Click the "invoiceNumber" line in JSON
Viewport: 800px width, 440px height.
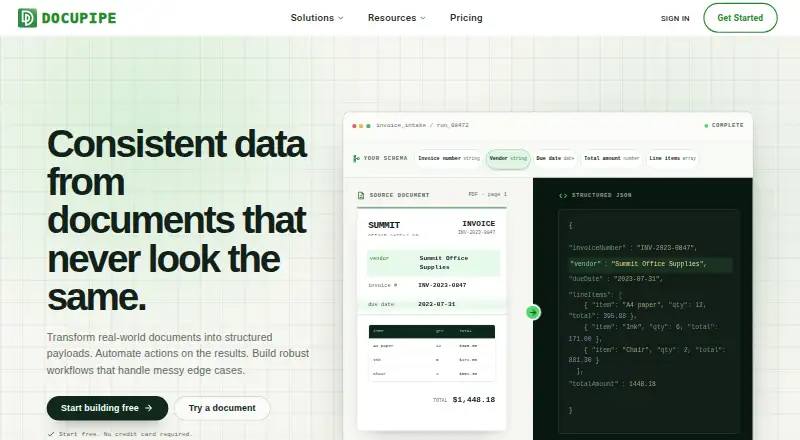click(x=633, y=248)
